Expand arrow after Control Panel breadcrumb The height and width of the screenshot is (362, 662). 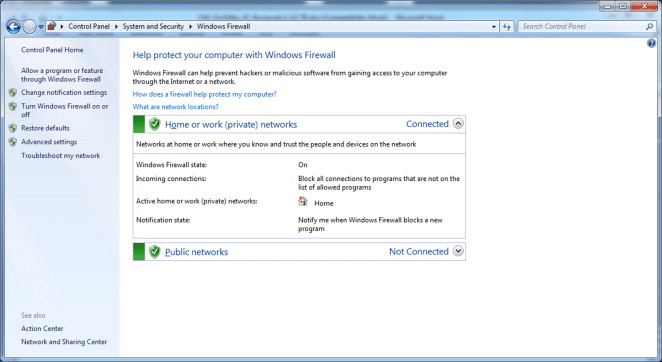point(116,26)
